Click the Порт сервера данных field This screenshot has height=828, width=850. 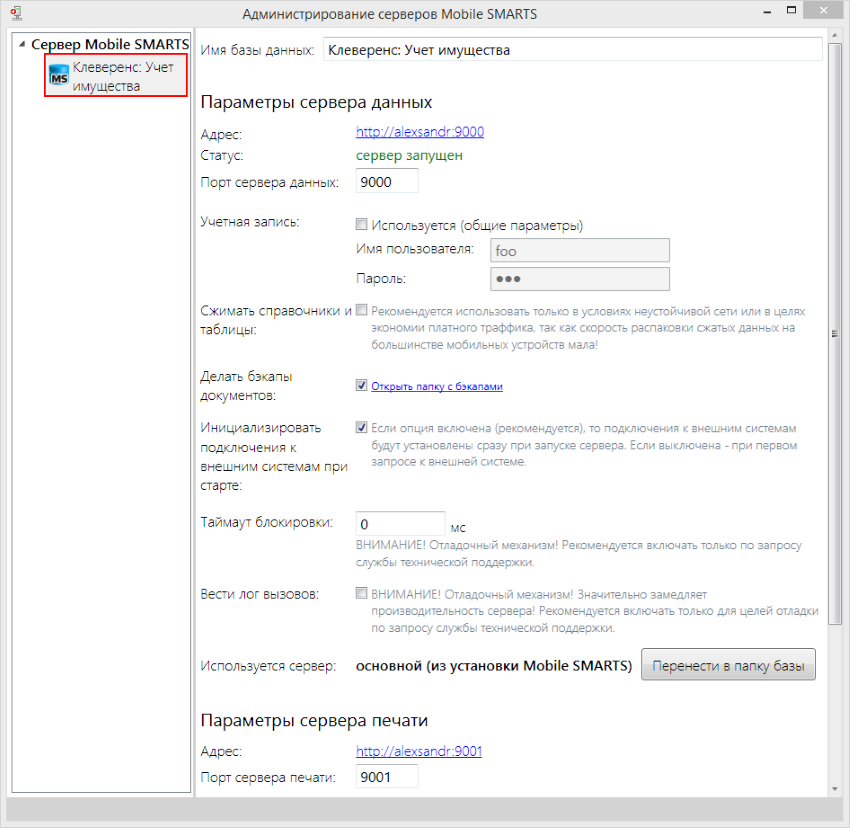(x=387, y=181)
